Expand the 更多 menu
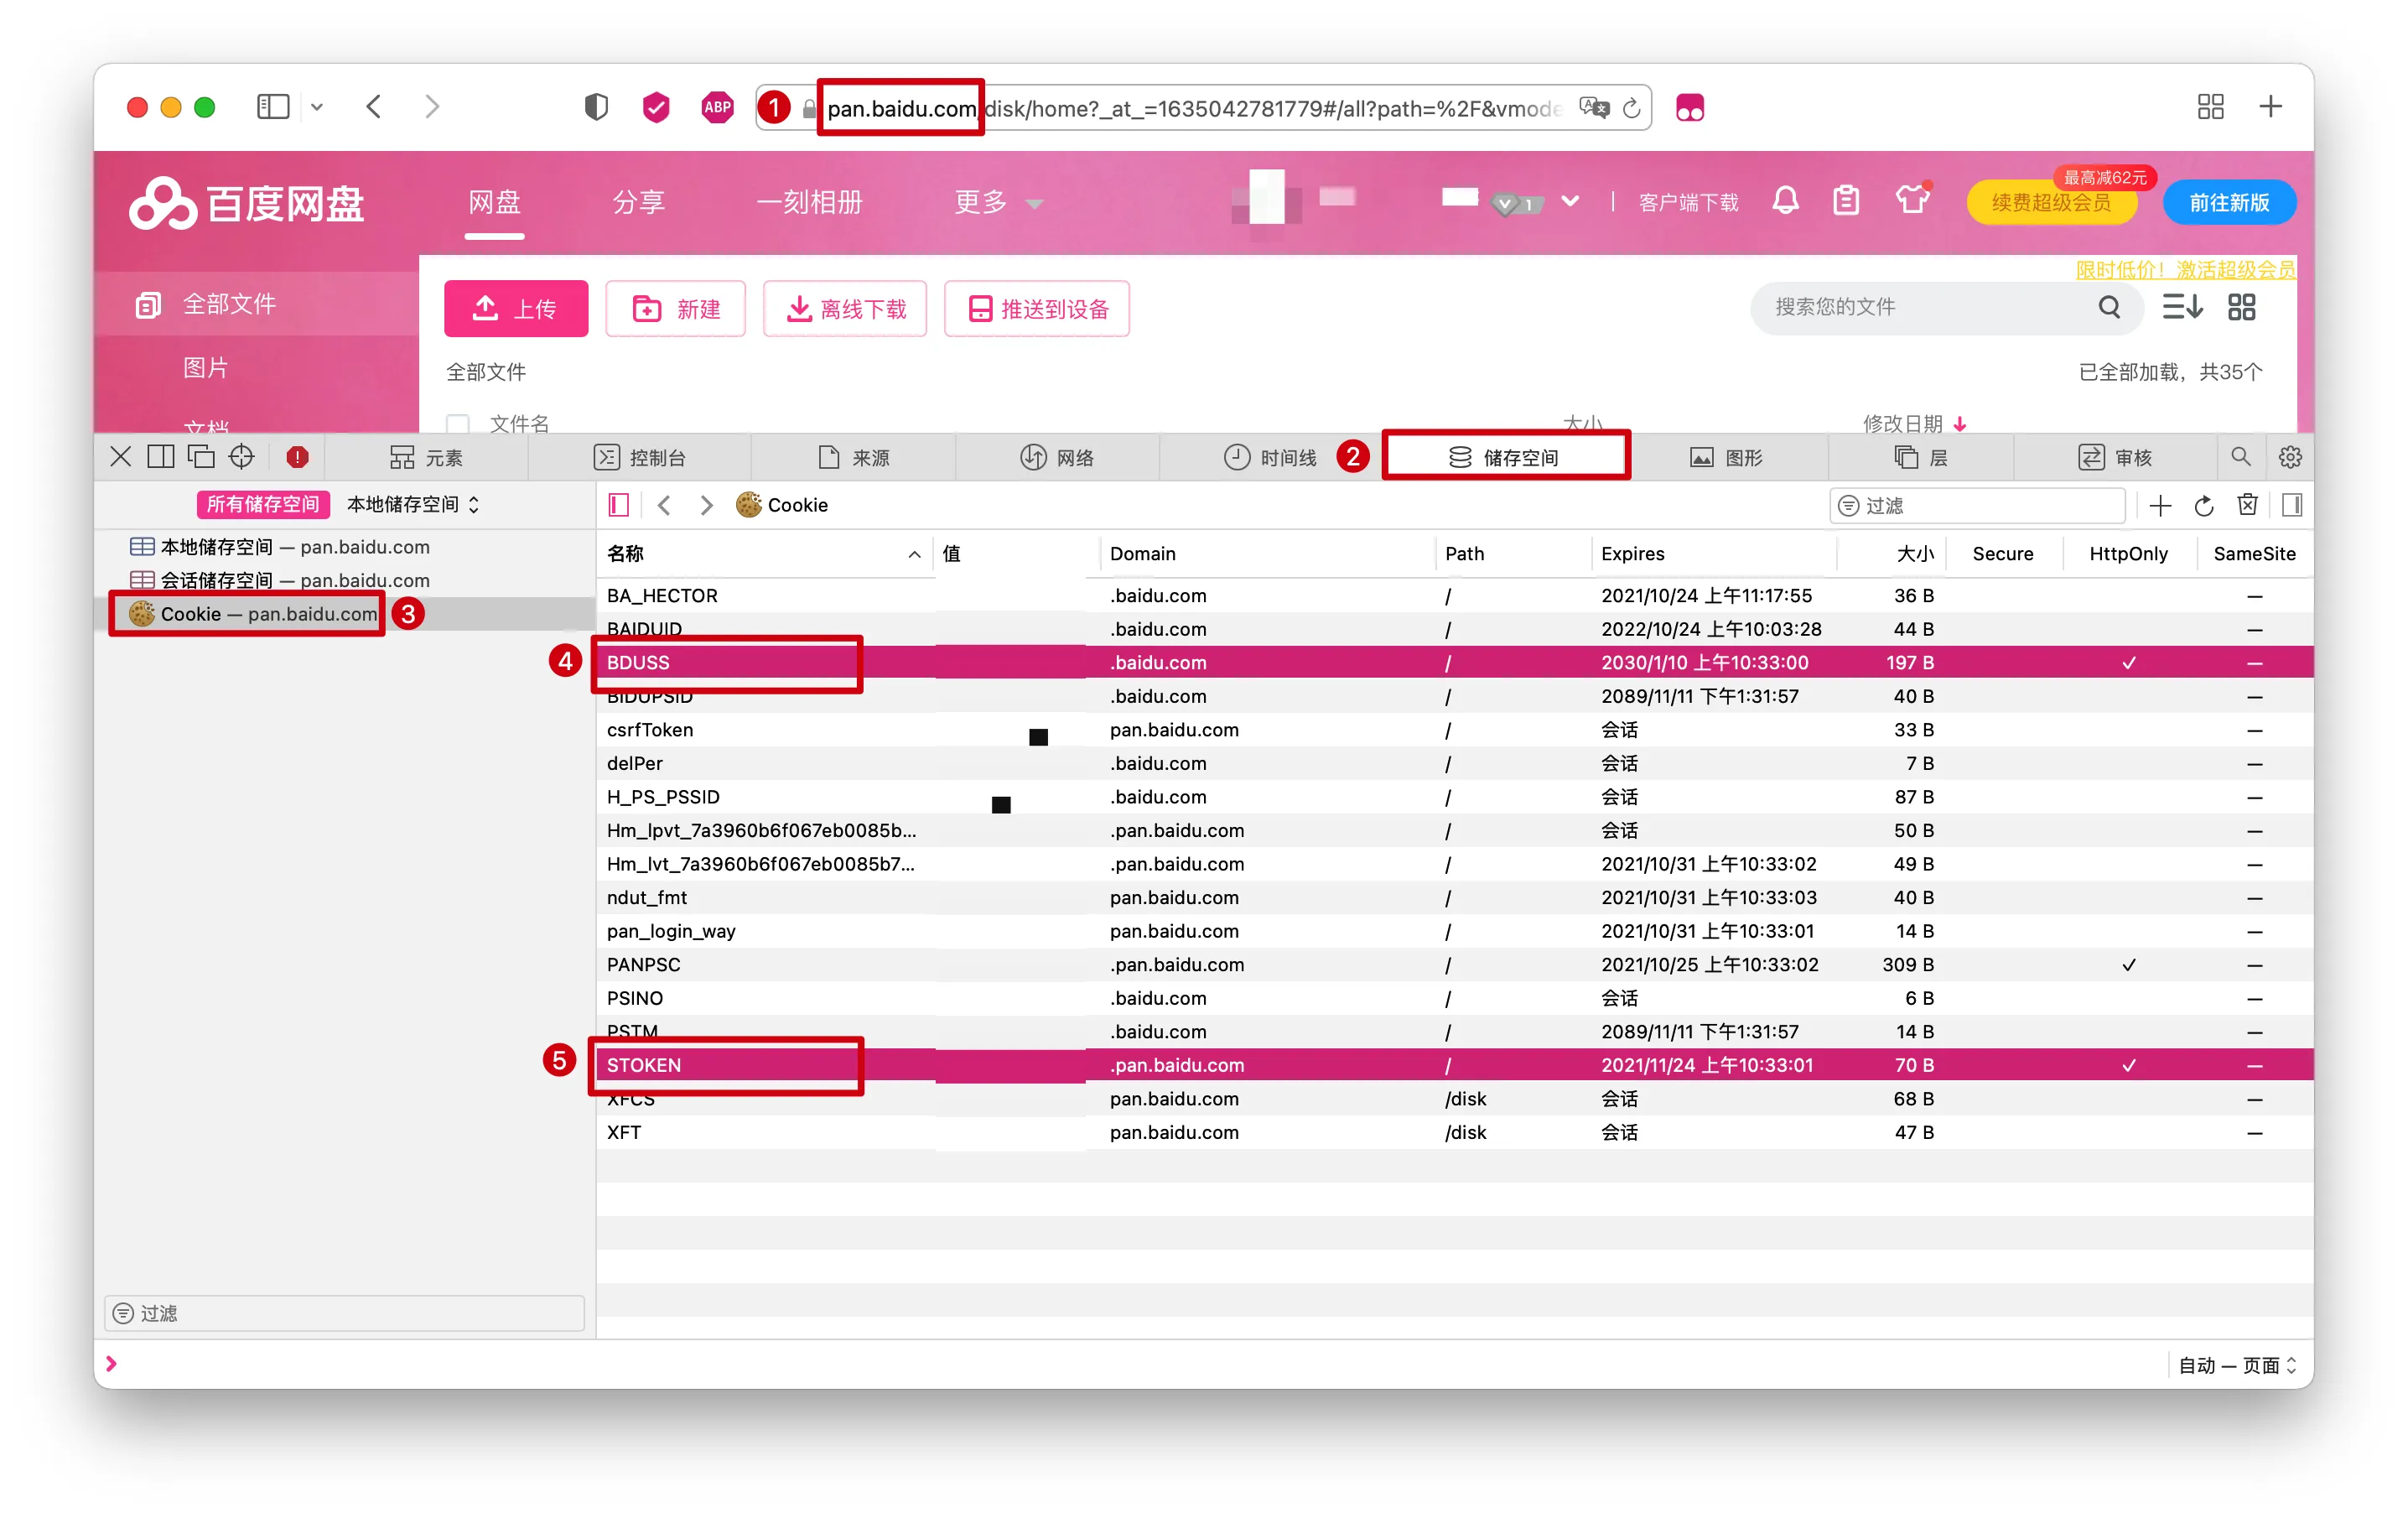Screen dimensions: 2408x1513 click(998, 203)
